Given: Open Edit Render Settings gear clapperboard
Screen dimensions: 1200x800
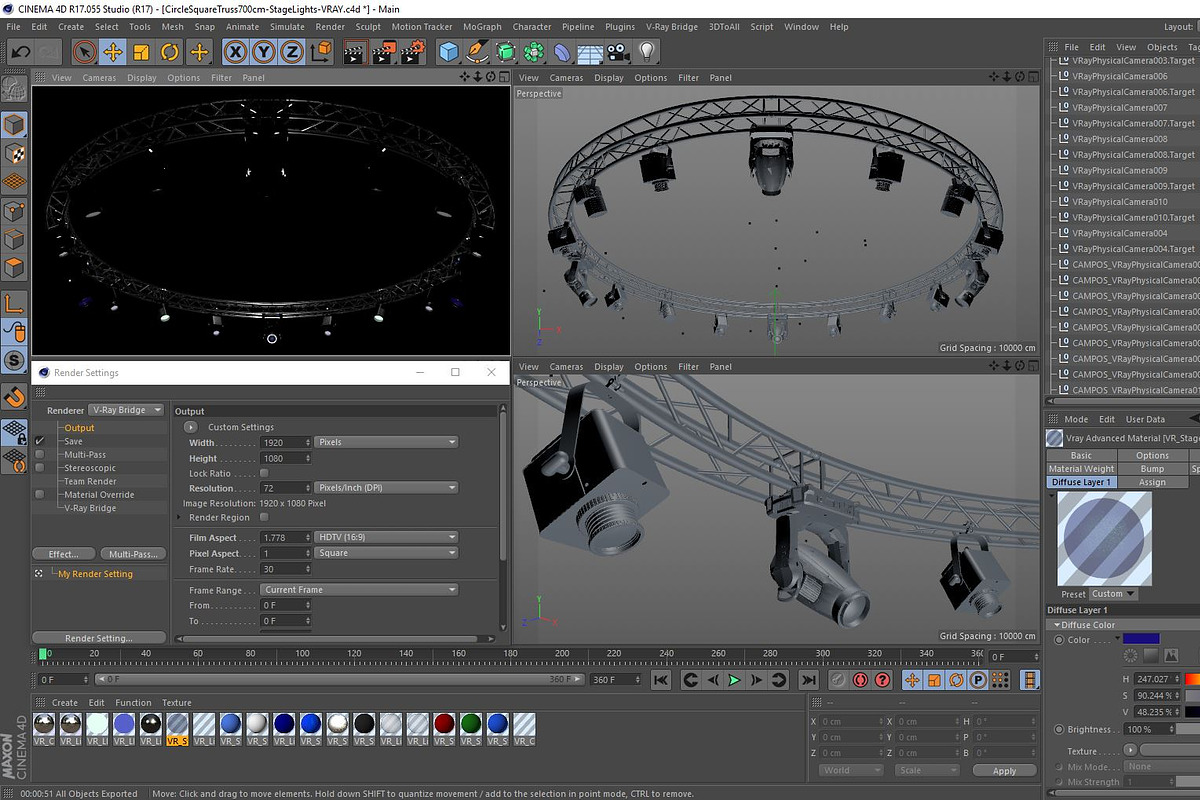Looking at the screenshot, I should point(413,51).
